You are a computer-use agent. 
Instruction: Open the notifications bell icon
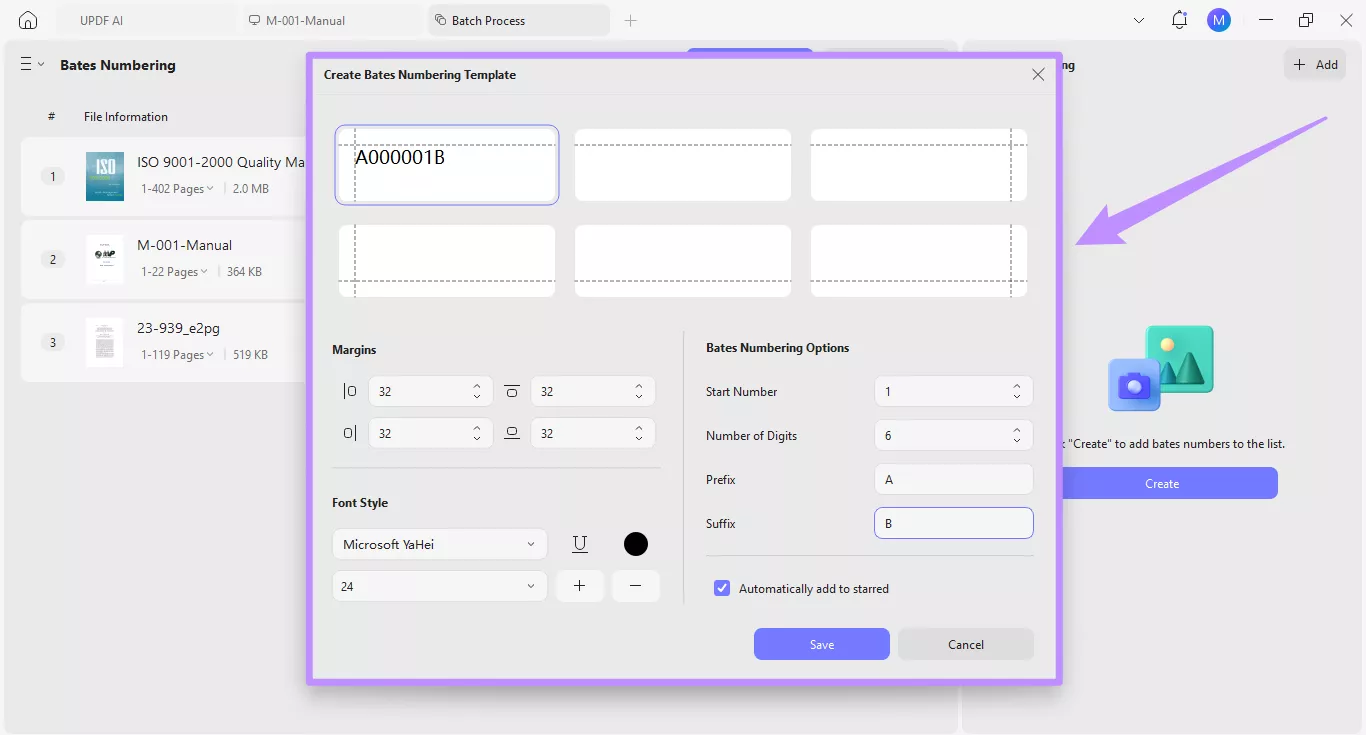click(1179, 19)
